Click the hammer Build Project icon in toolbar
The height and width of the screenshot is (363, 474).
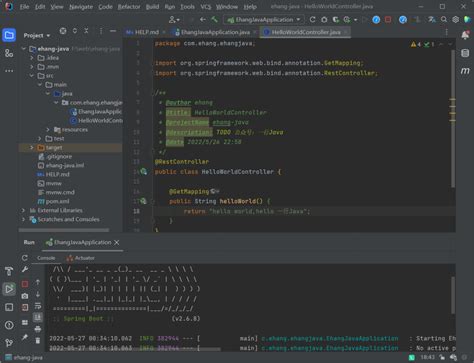(x=214, y=20)
